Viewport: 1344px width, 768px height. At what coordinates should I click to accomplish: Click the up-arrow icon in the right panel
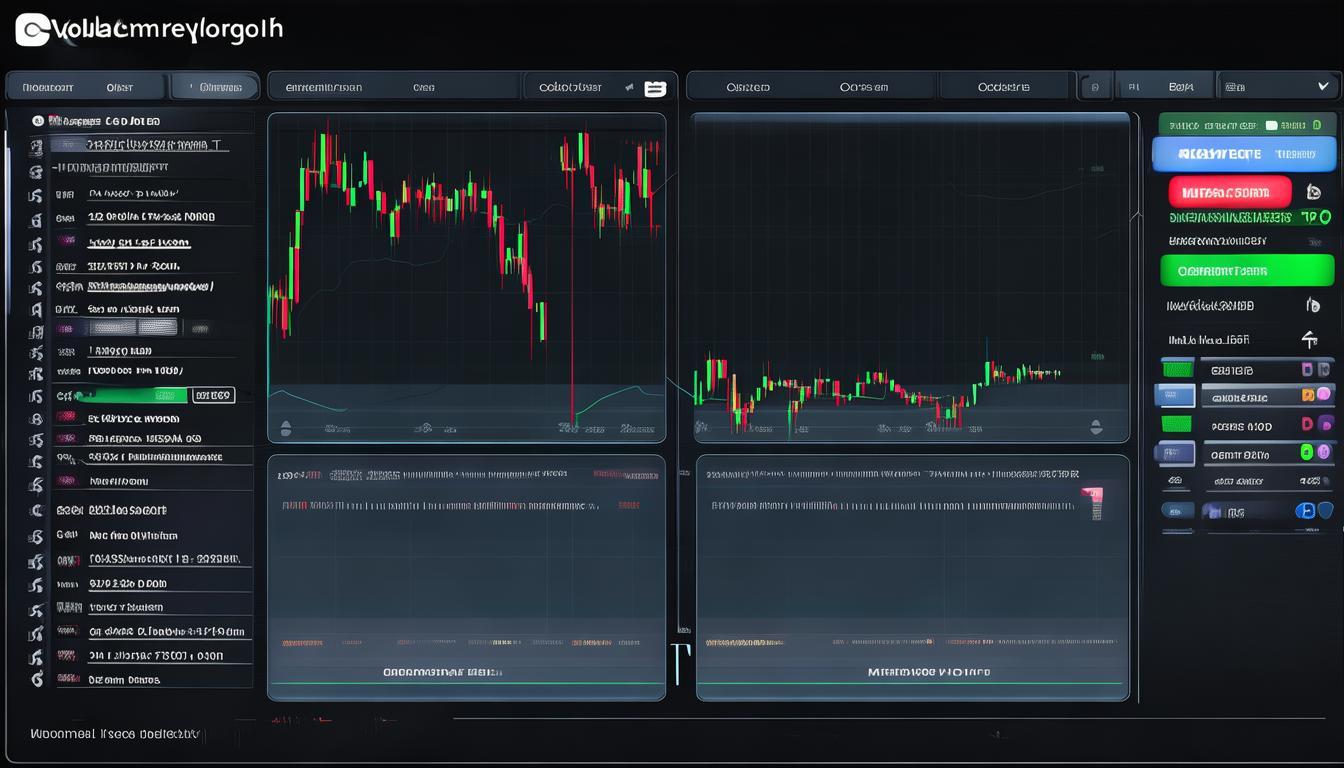pos(1310,339)
